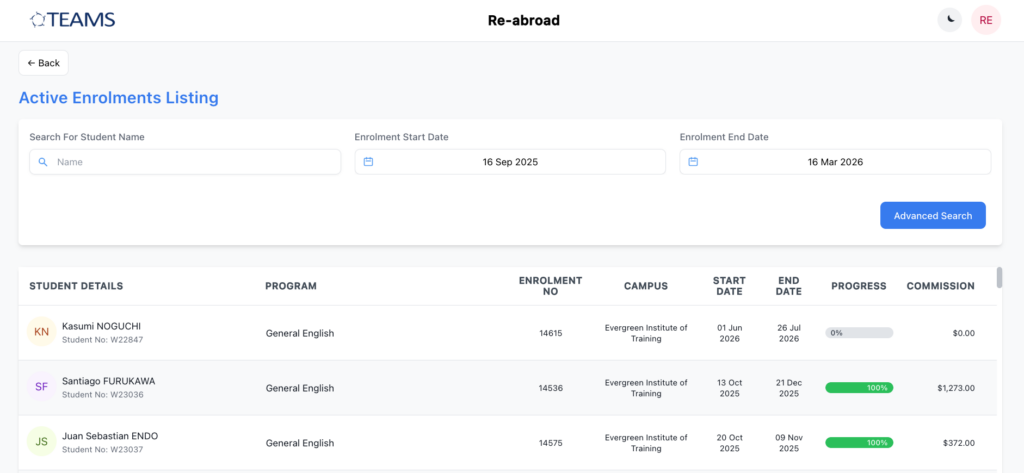Click start date 13 Oct 2025
Viewport: 1024px width, 473px height.
point(729,388)
